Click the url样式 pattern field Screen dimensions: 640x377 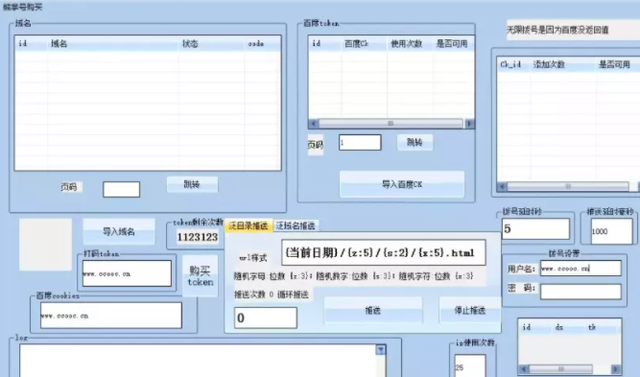(384, 253)
